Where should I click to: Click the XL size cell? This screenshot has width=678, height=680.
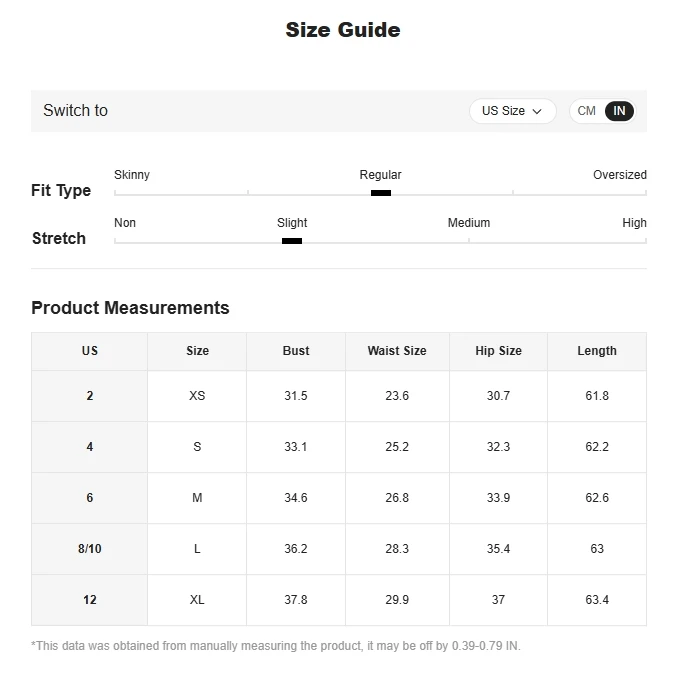point(197,600)
